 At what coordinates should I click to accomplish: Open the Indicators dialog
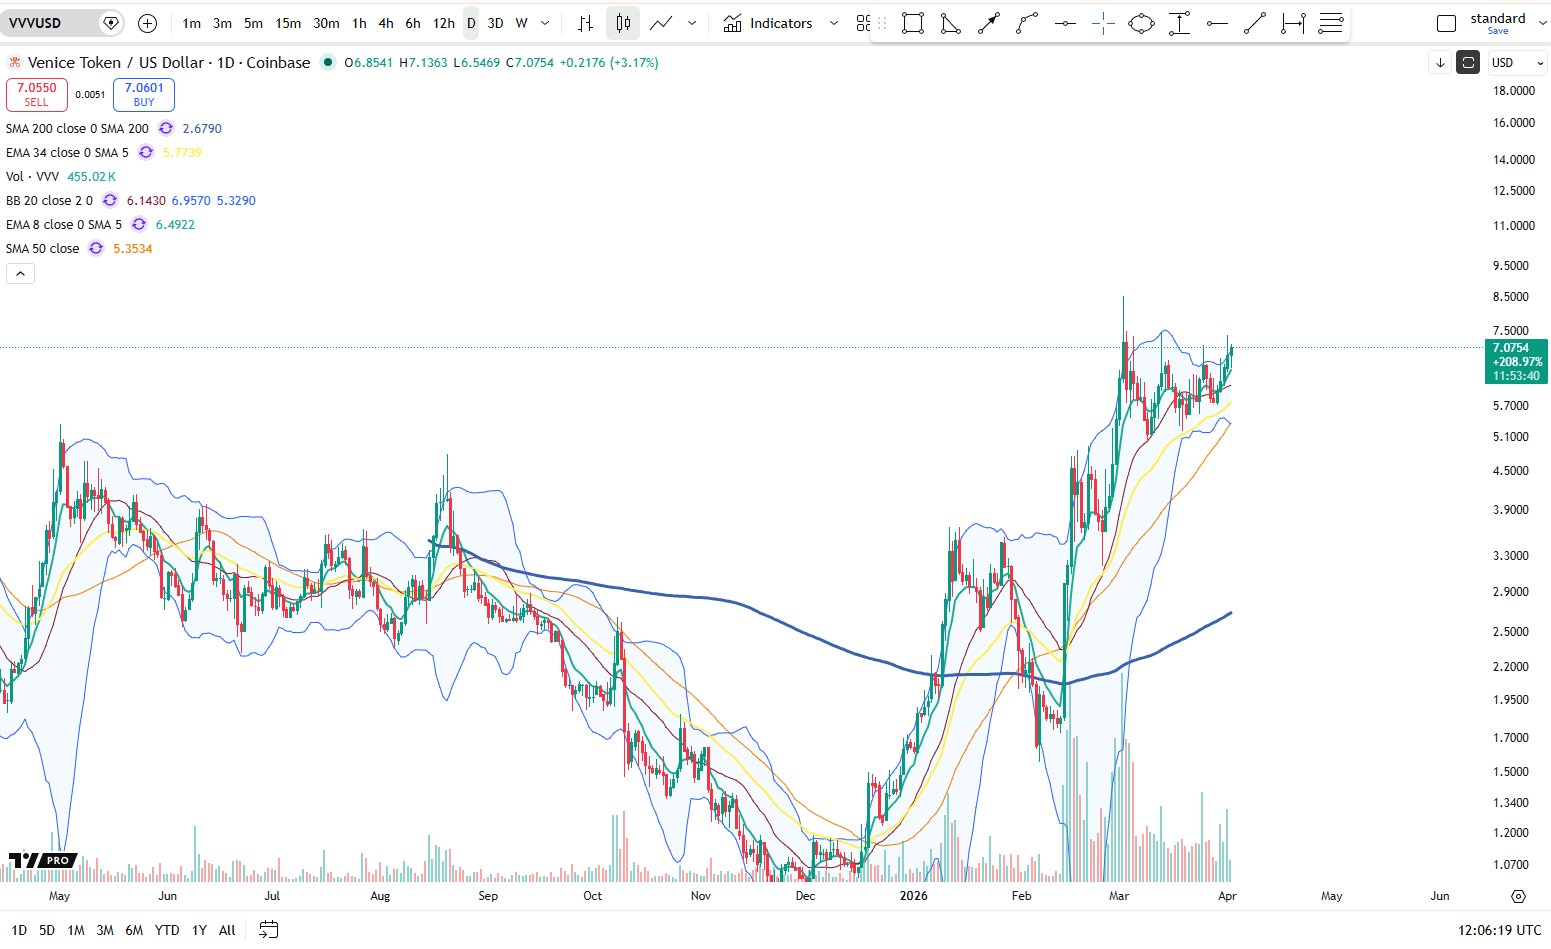click(768, 23)
